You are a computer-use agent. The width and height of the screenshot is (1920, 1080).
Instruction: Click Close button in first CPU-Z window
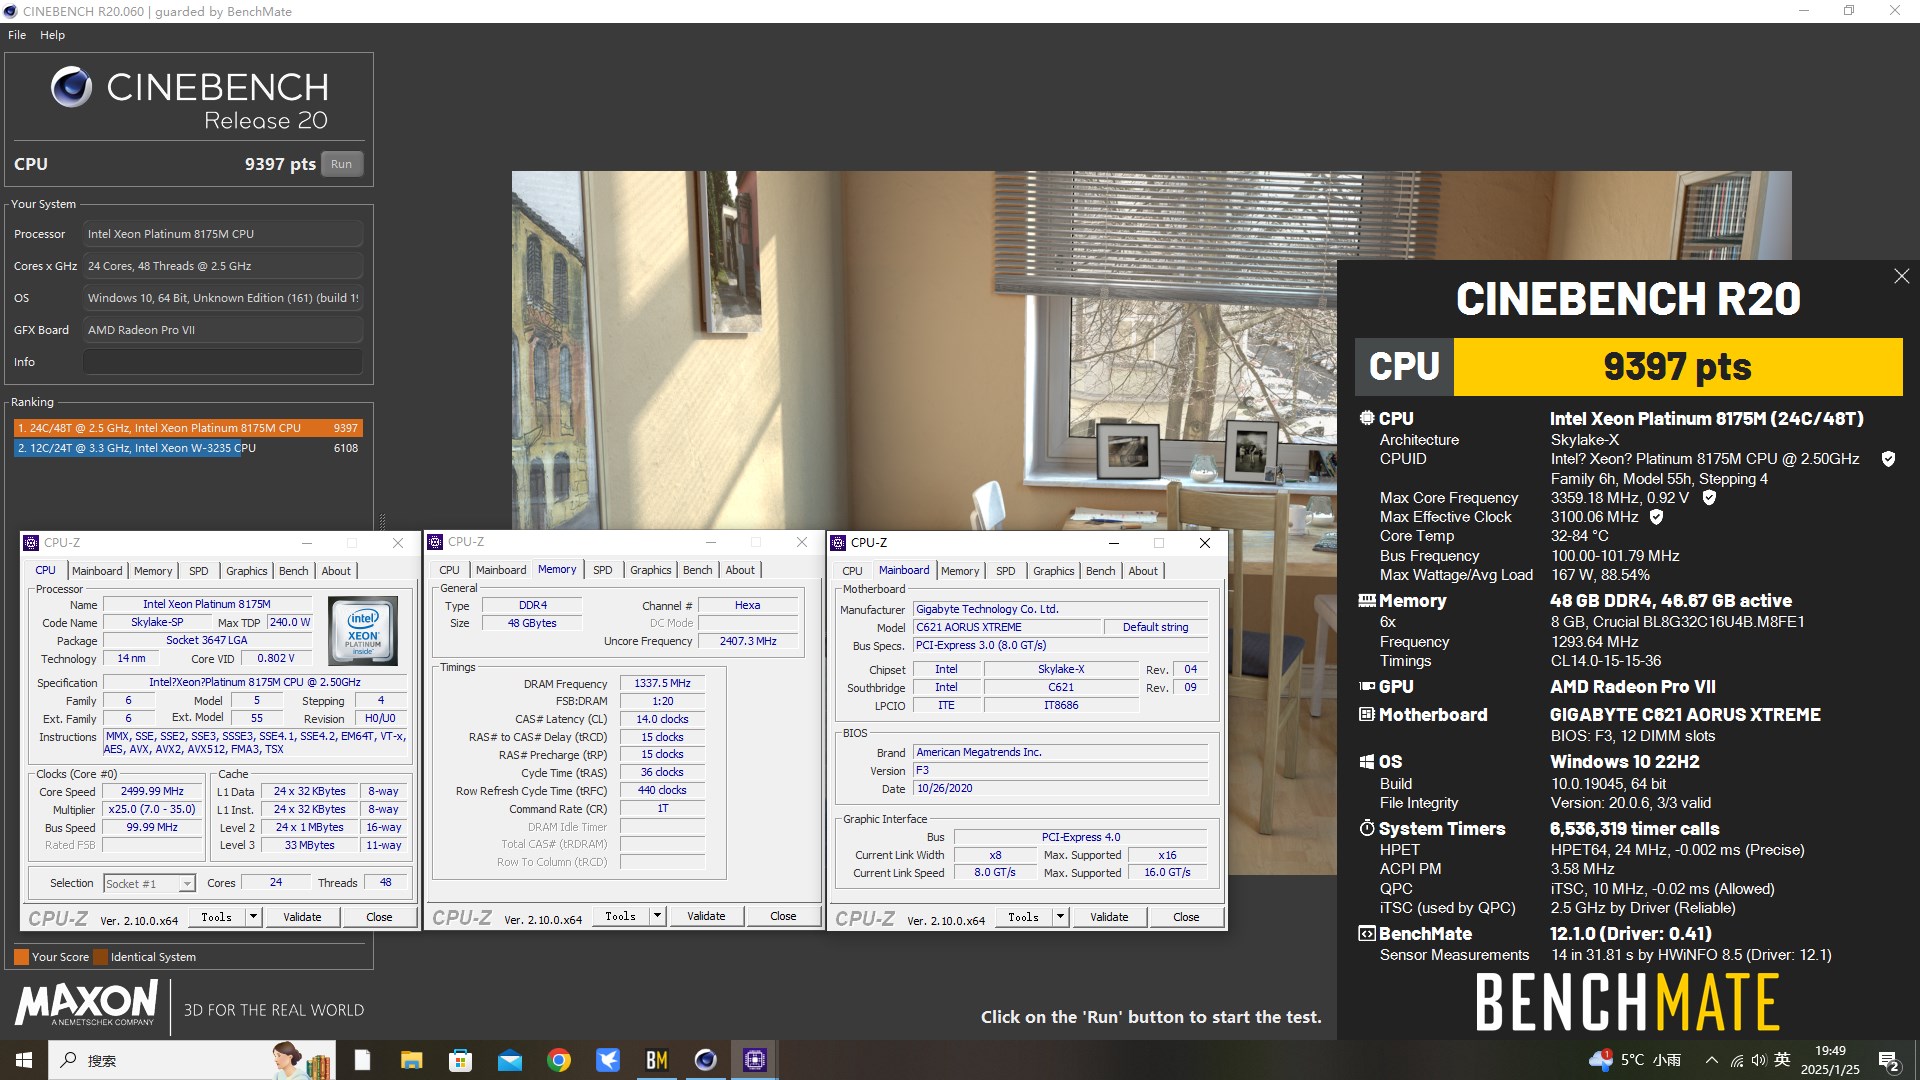pyautogui.click(x=379, y=916)
